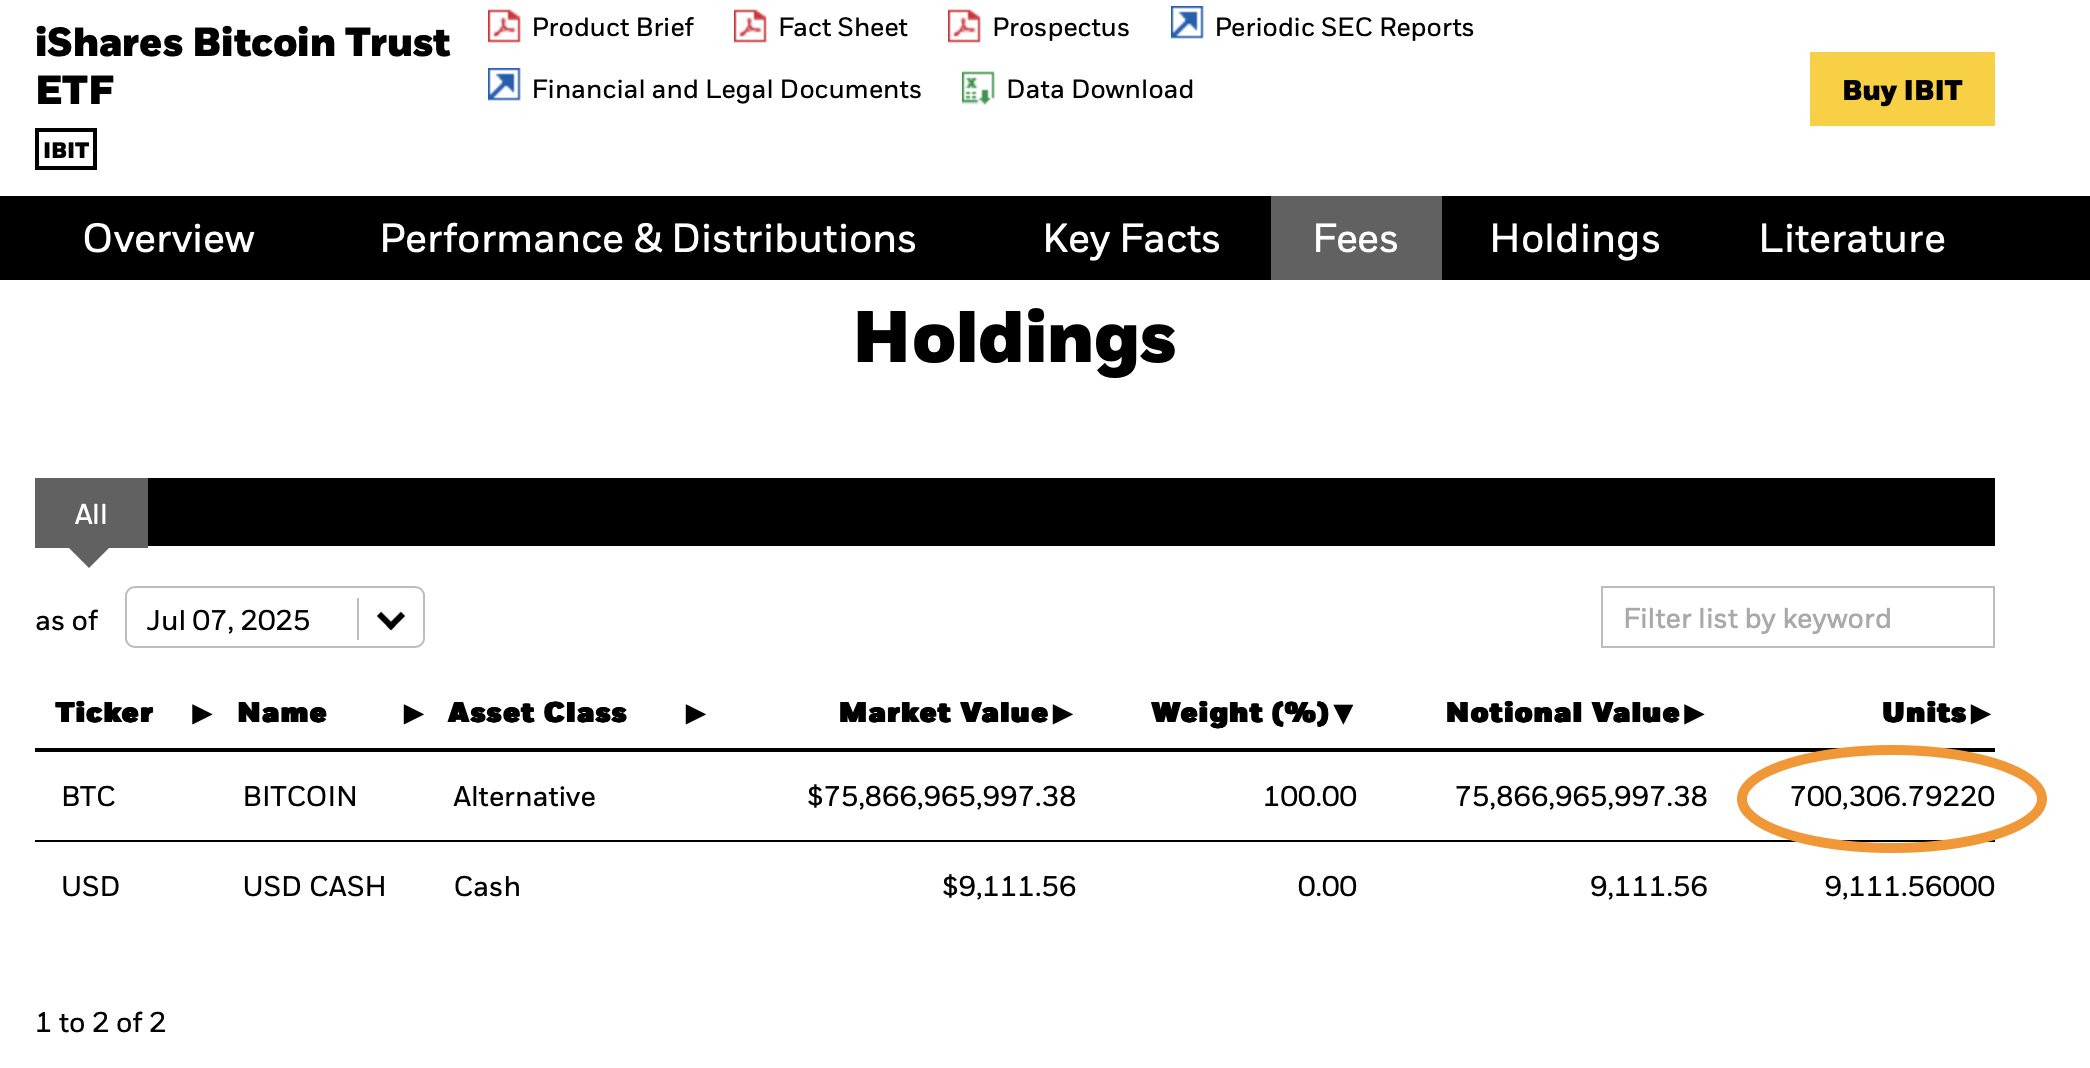Image resolution: width=2090 pixels, height=1068 pixels.
Task: Switch to the Holdings navigation tab
Action: coord(1574,239)
